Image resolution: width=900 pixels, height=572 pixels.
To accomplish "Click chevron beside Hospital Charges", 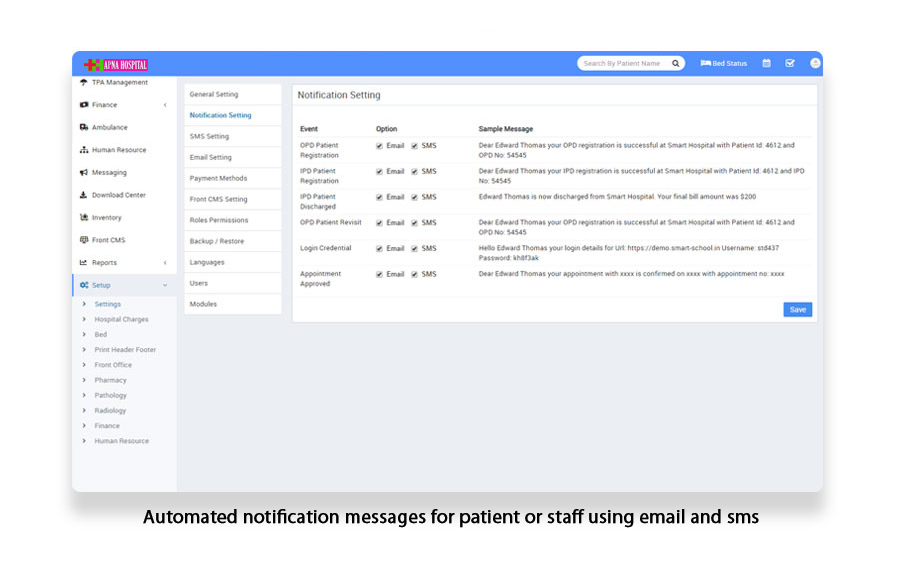I will pyautogui.click(x=84, y=319).
